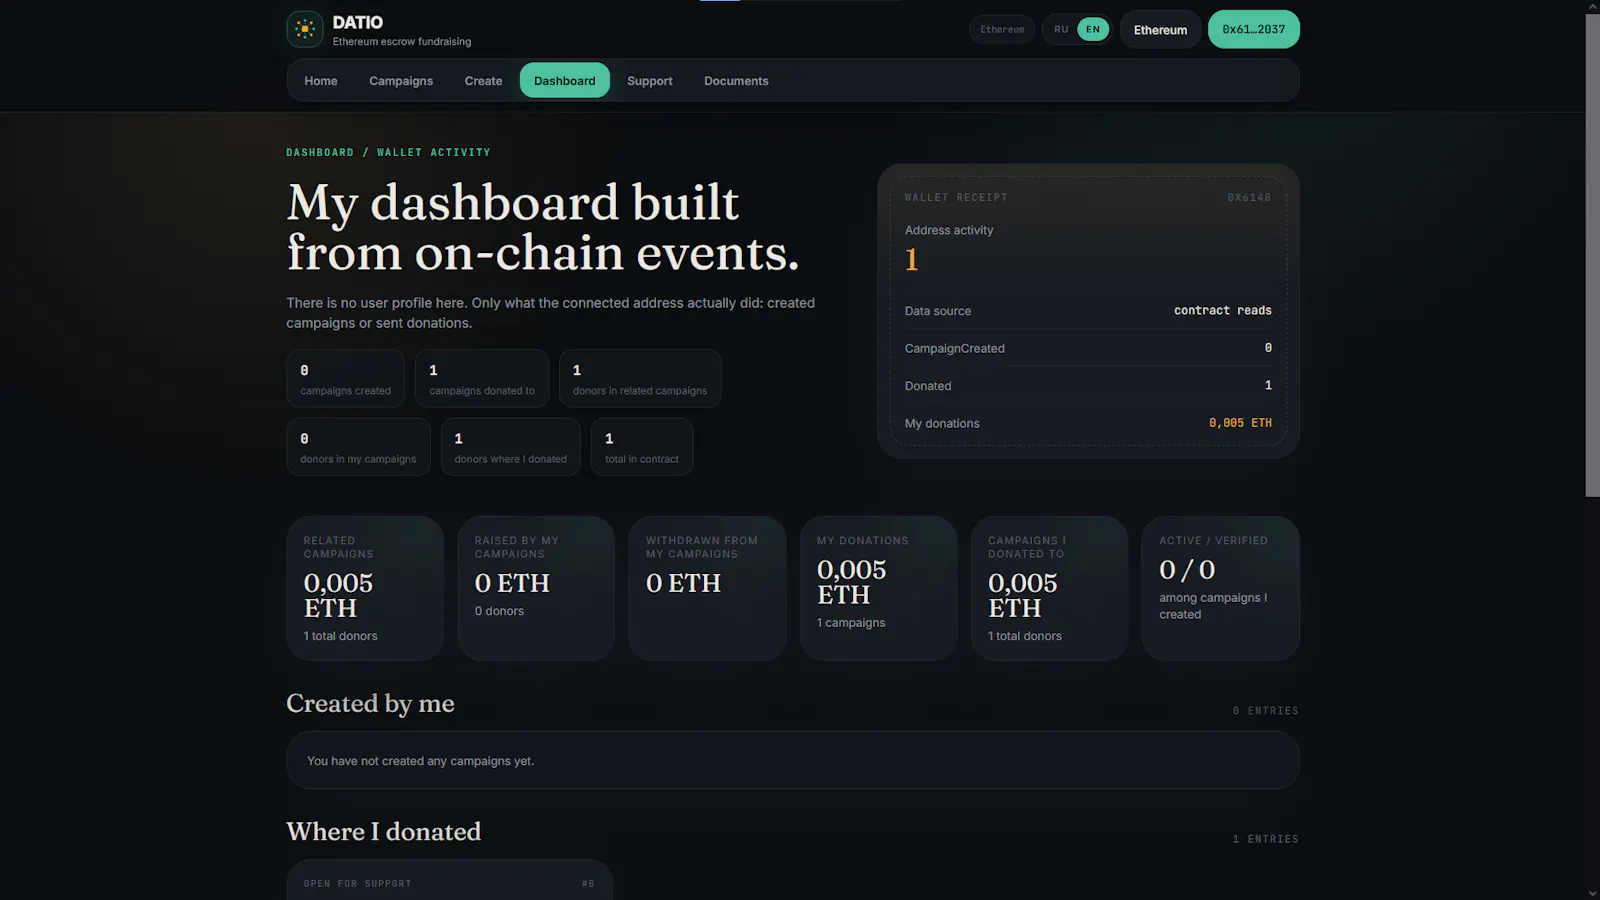Click the WALLET RECEIPT header text
Image resolution: width=1600 pixels, height=900 pixels.
tap(956, 198)
